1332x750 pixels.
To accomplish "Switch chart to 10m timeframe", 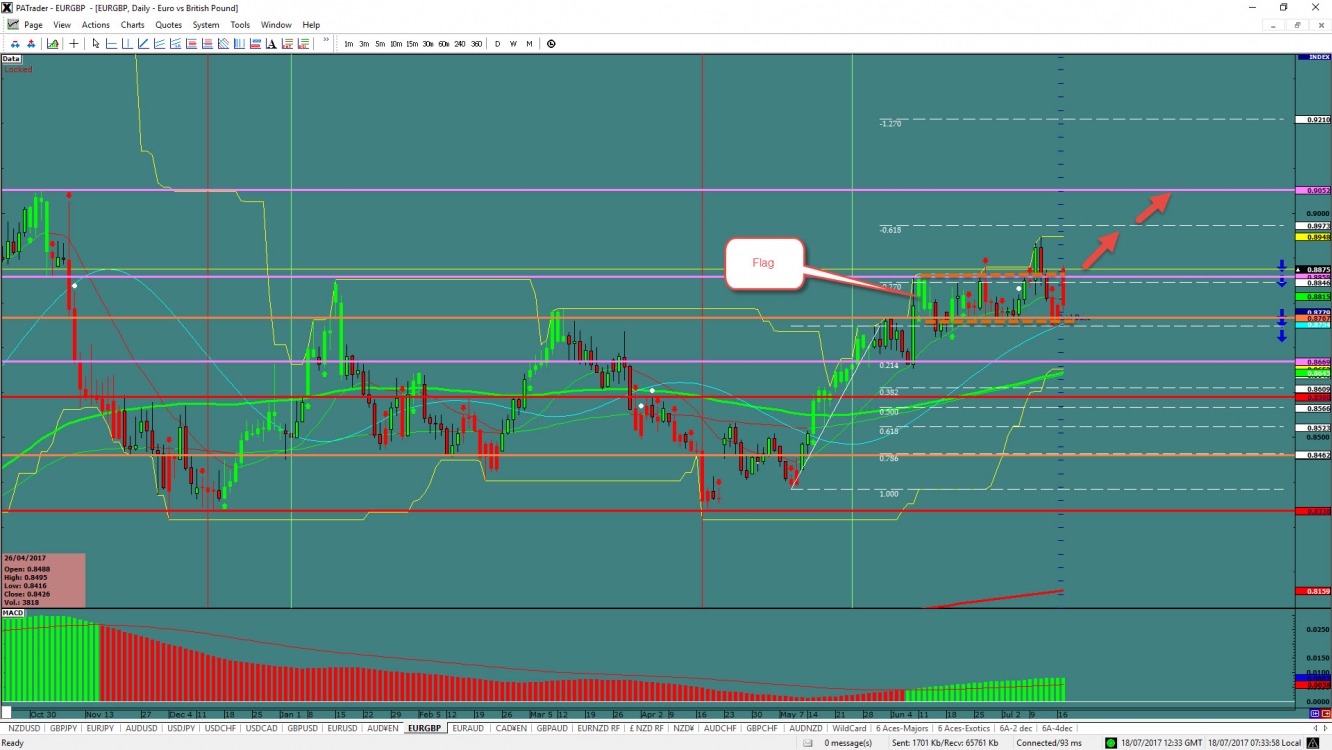I will pos(396,44).
